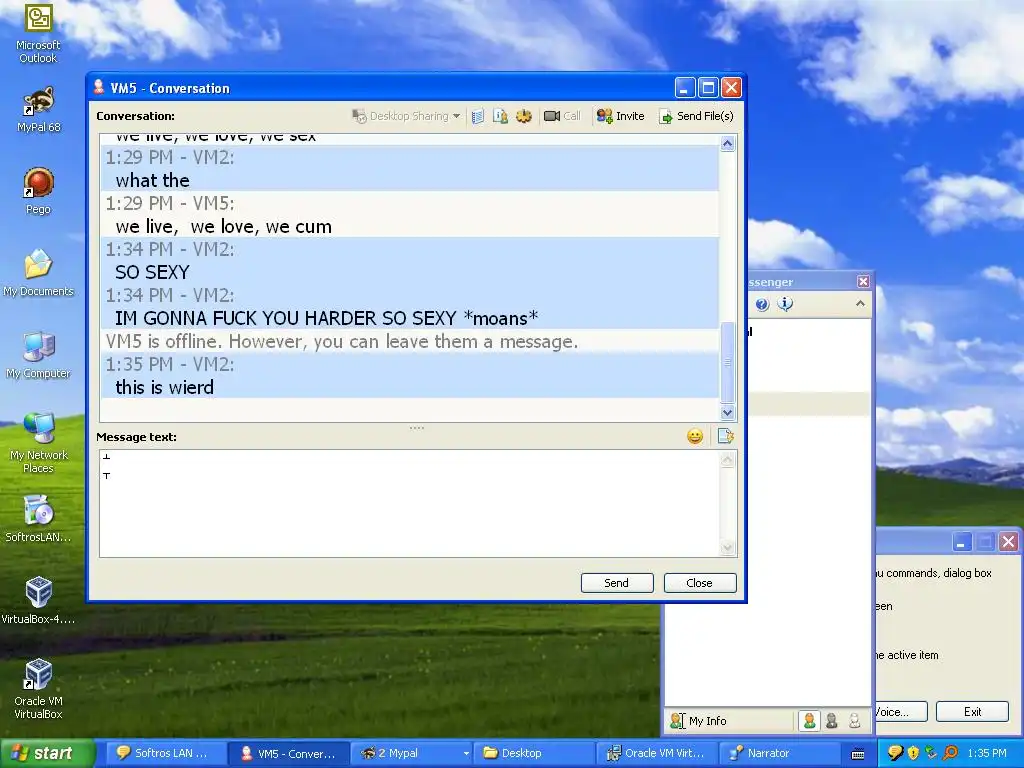The height and width of the screenshot is (768, 1024).
Task: Click Softros messenger tray icon
Action: click(895, 753)
